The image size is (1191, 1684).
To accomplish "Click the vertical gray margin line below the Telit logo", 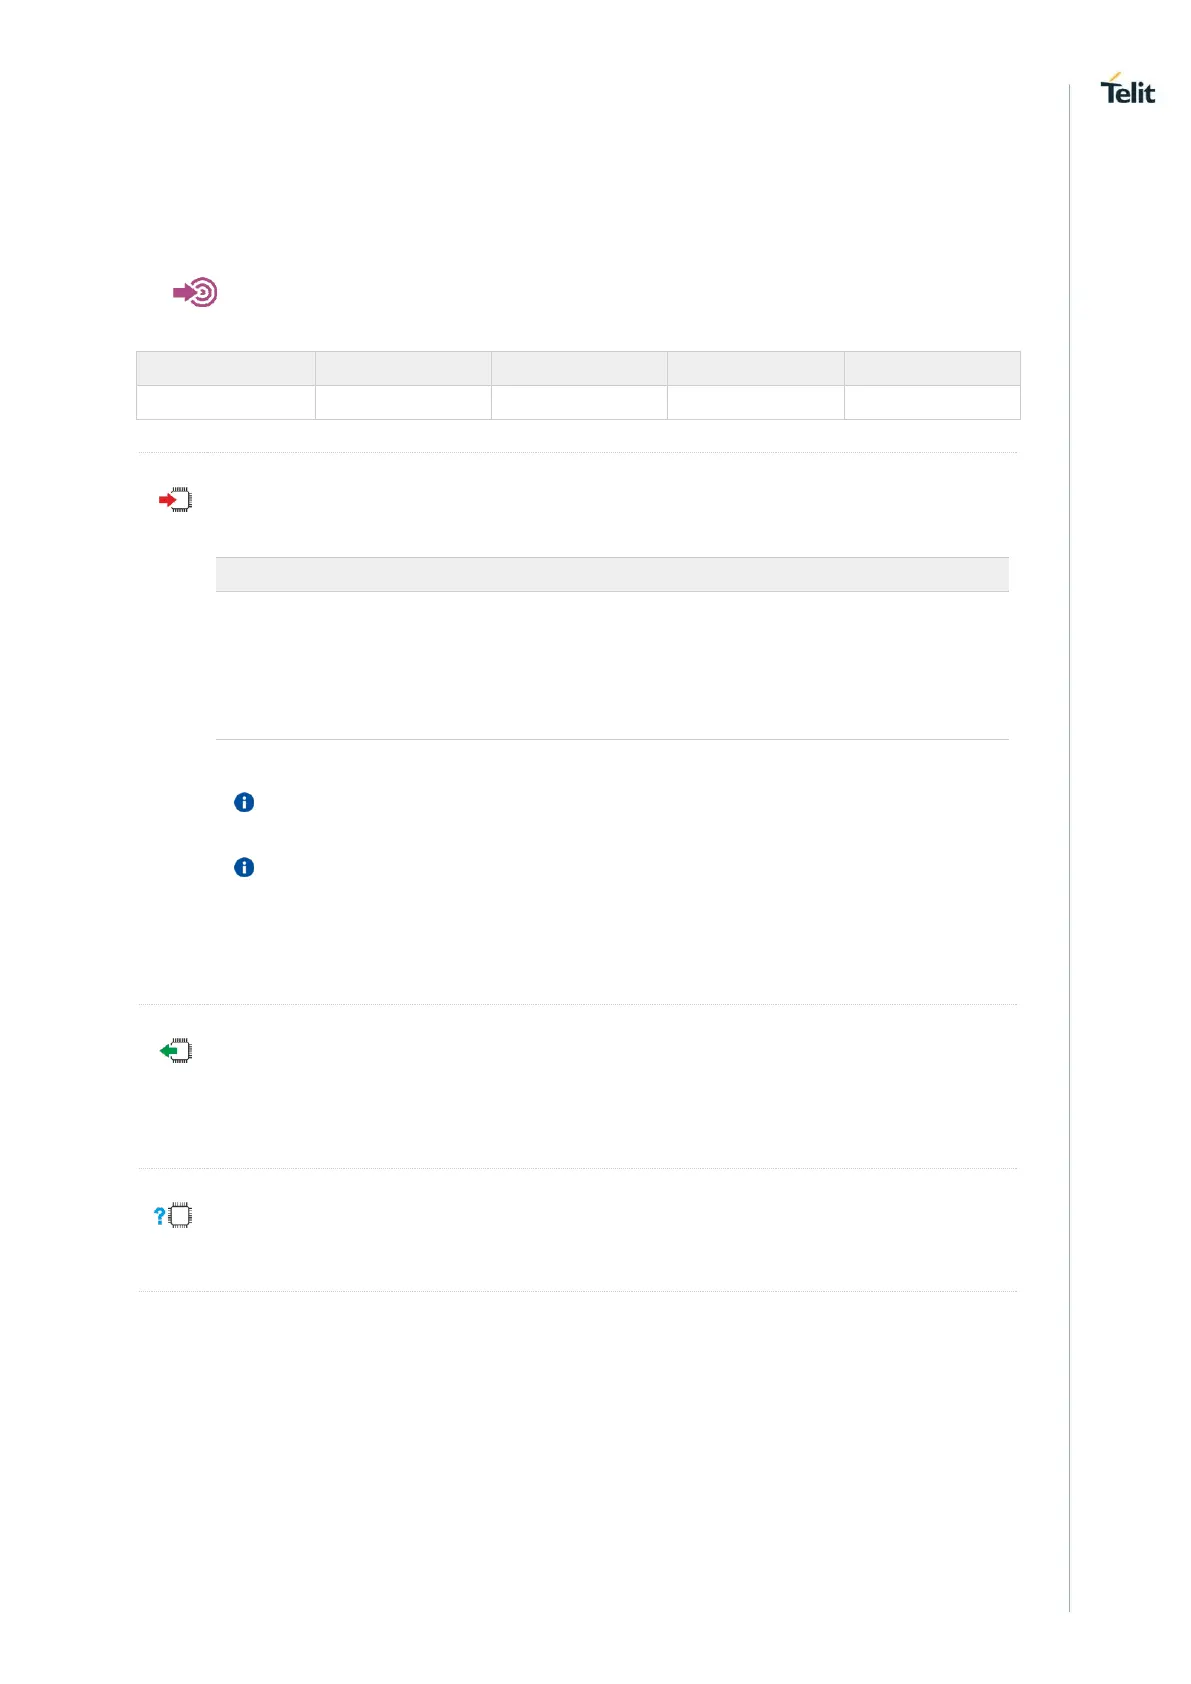I will tap(1069, 848).
